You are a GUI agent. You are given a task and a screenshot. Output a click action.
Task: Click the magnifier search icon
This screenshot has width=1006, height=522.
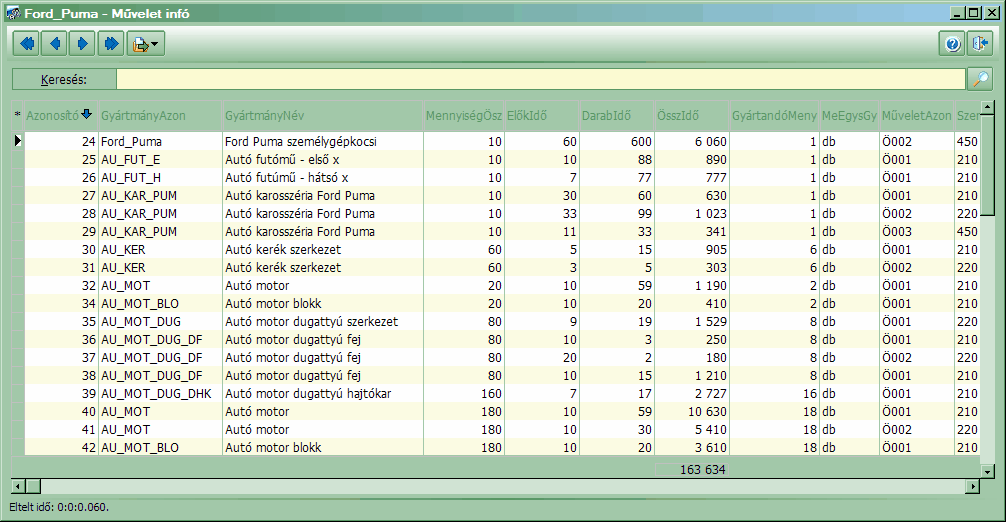[x=981, y=80]
